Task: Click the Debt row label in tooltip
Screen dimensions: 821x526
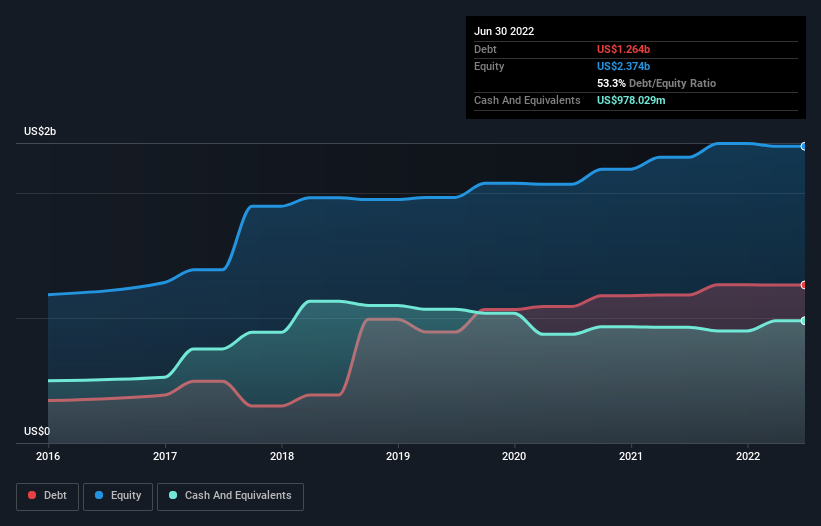Action: 485,49
